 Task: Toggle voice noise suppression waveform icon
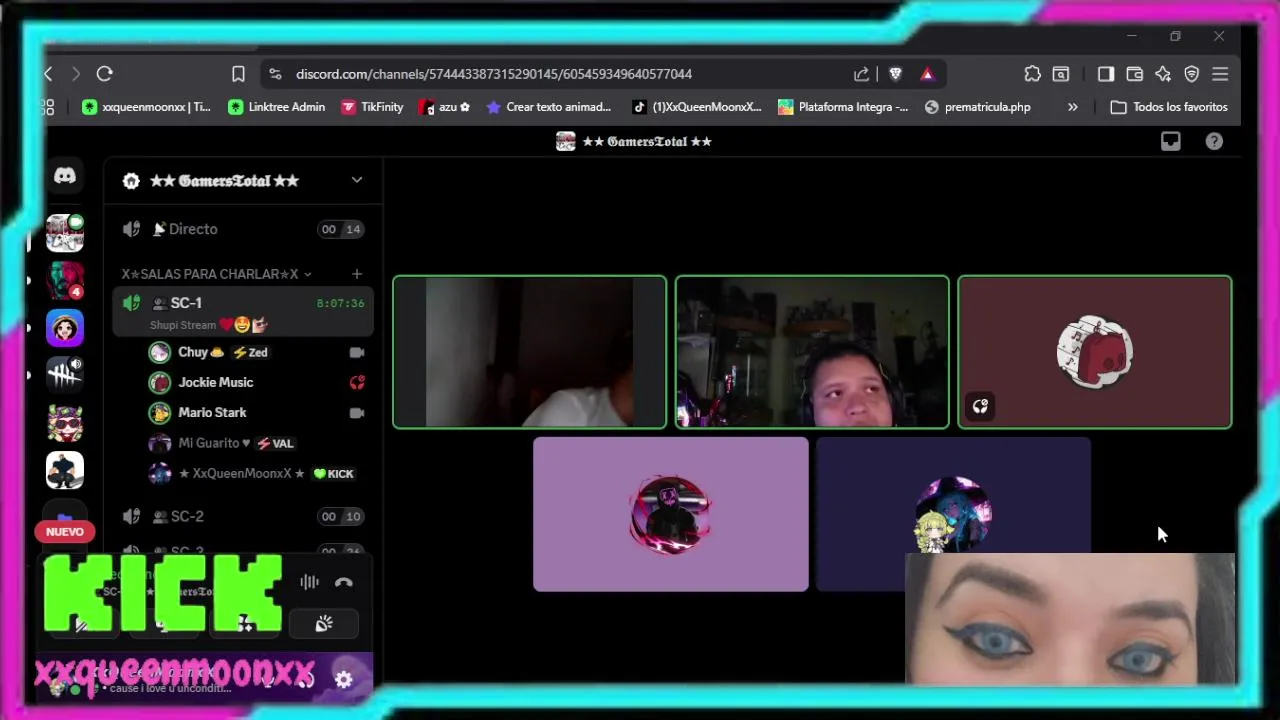pos(309,582)
